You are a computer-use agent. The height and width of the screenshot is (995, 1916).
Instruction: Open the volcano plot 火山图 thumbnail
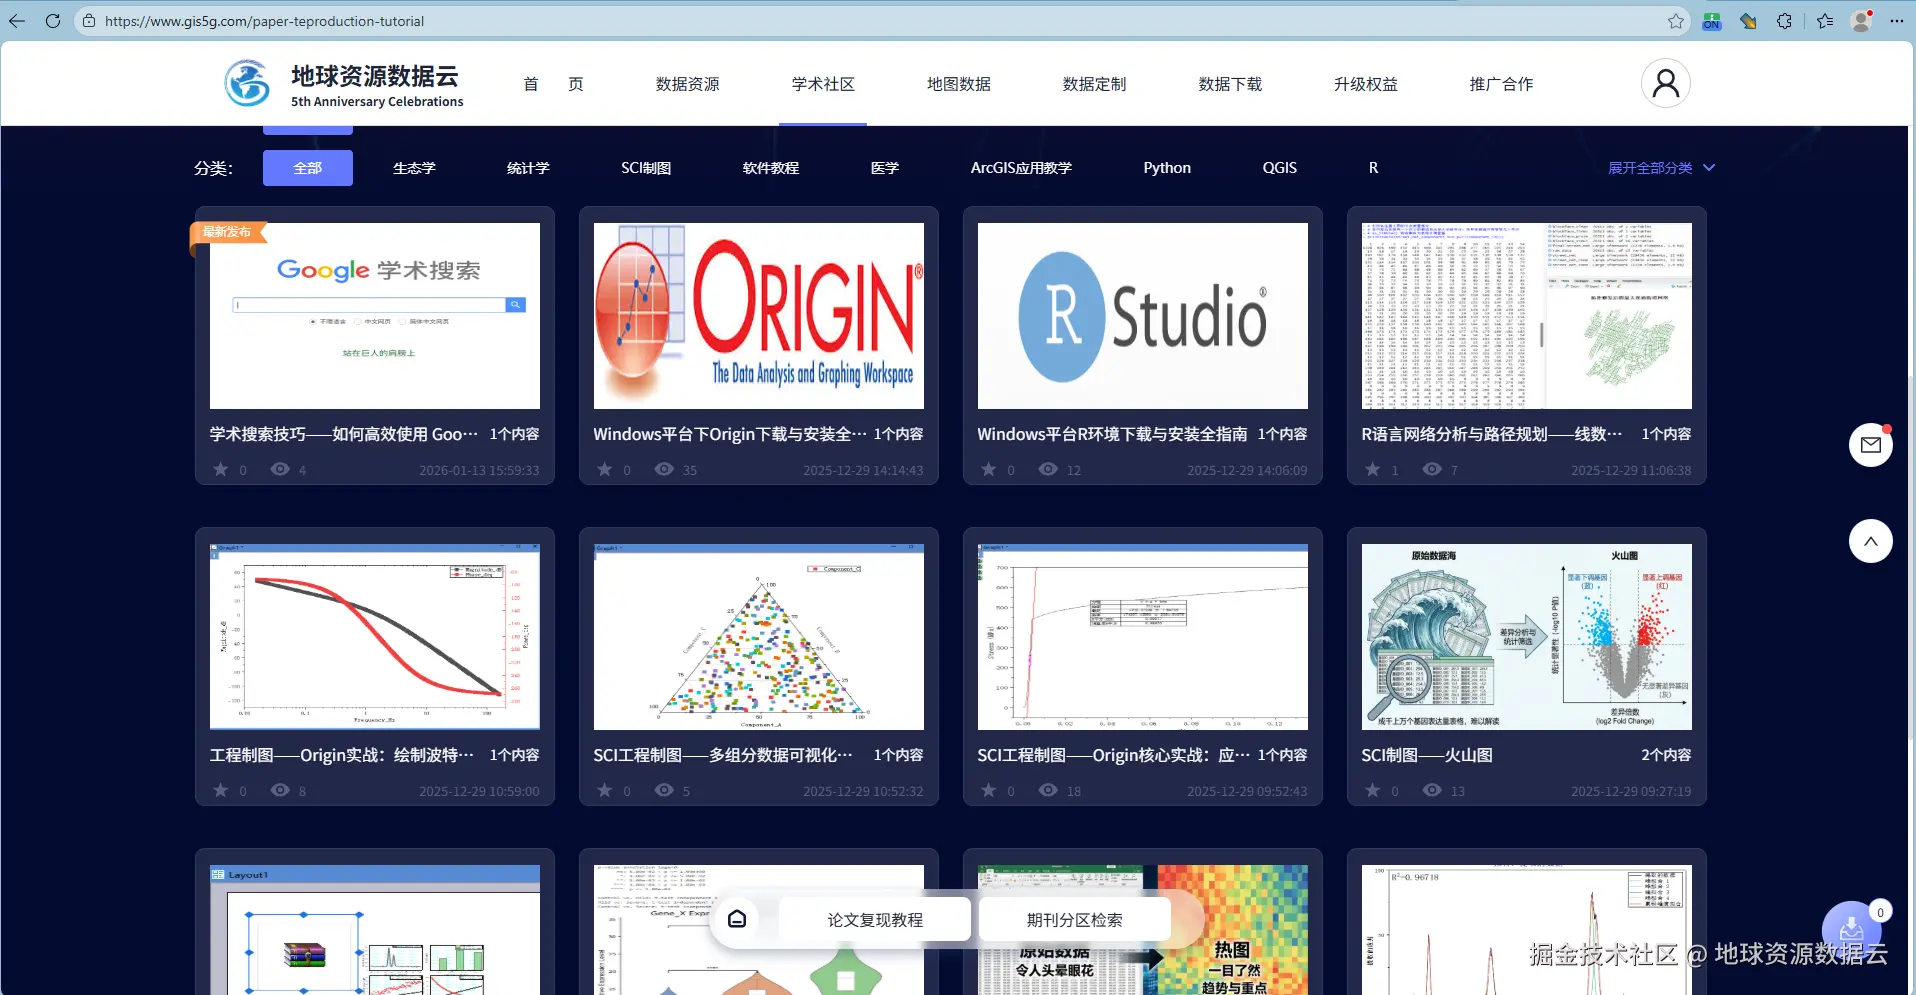pos(1527,637)
